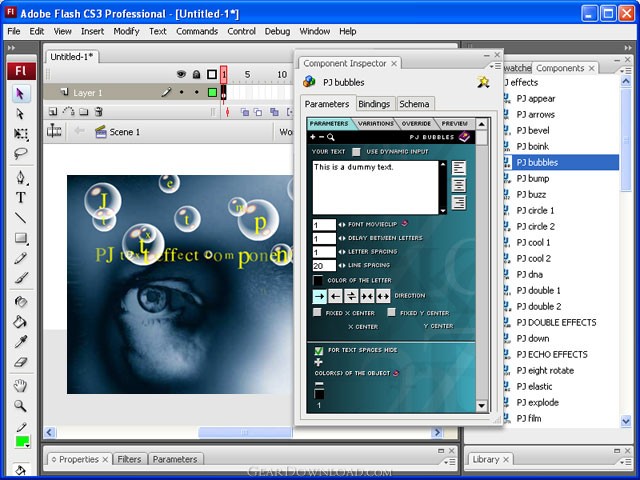Open the fill color dropdown swatch

coord(22,441)
